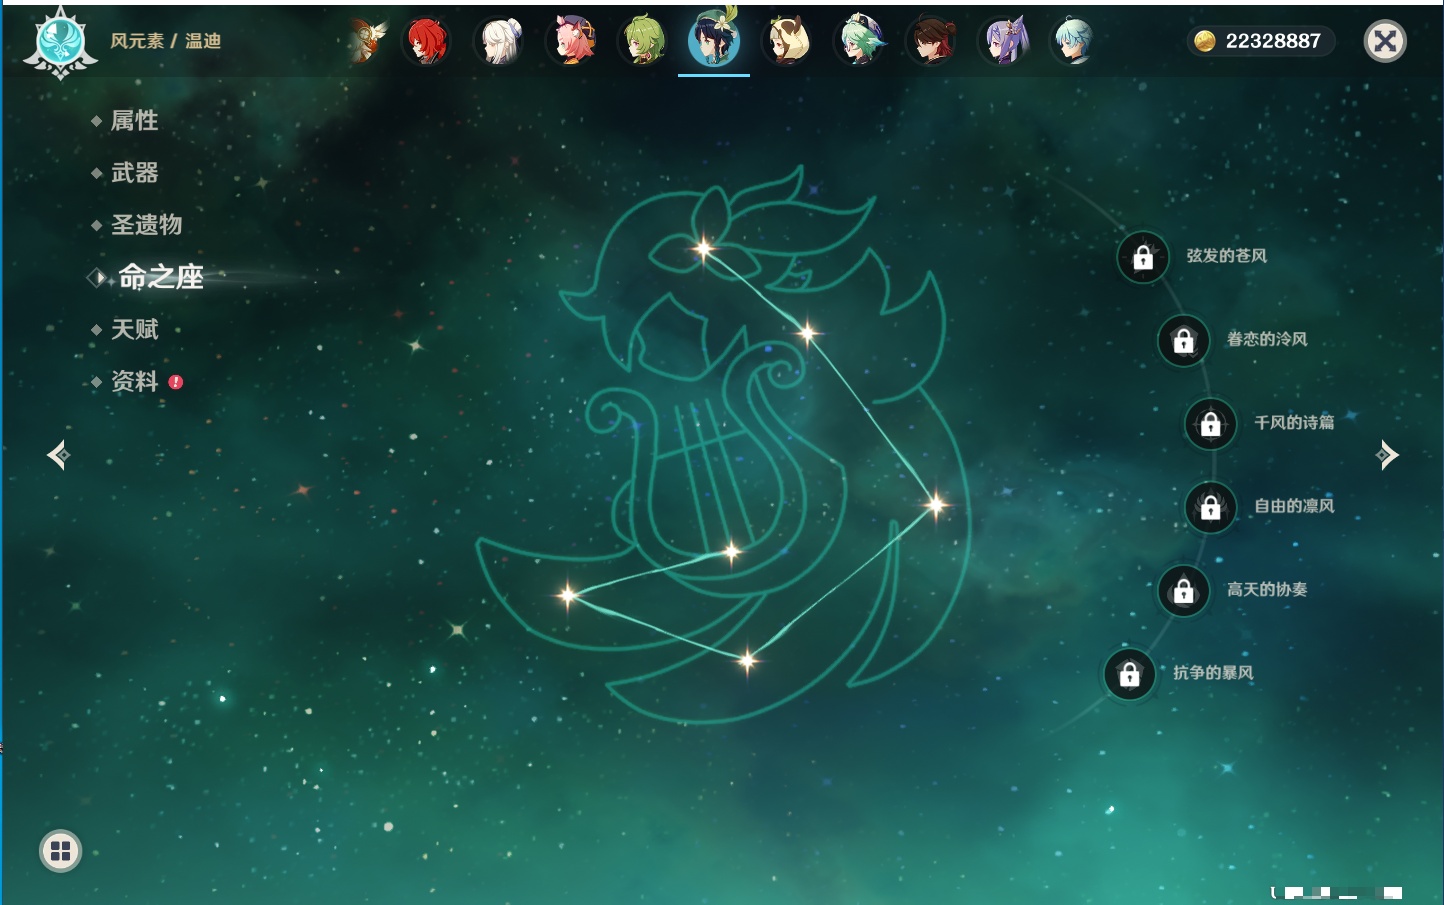The image size is (1444, 905).
Task: Click the lock icon for 自由的凛风
Action: [1210, 508]
